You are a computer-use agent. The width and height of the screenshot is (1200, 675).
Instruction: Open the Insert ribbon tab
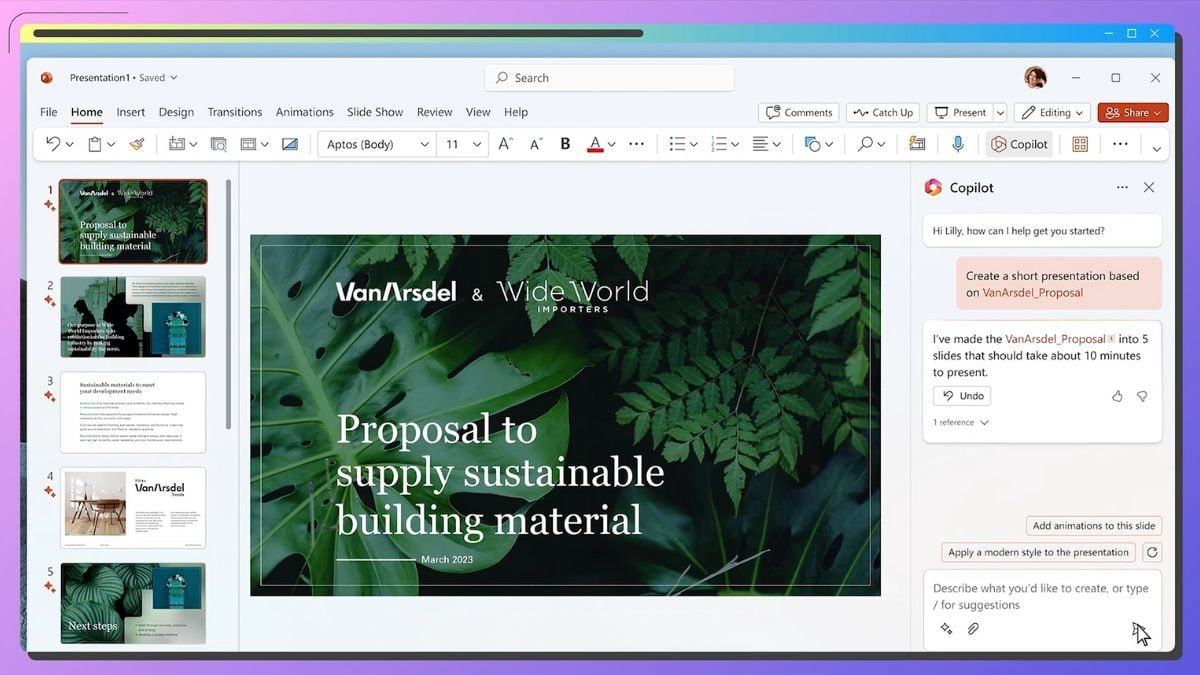[x=130, y=112]
